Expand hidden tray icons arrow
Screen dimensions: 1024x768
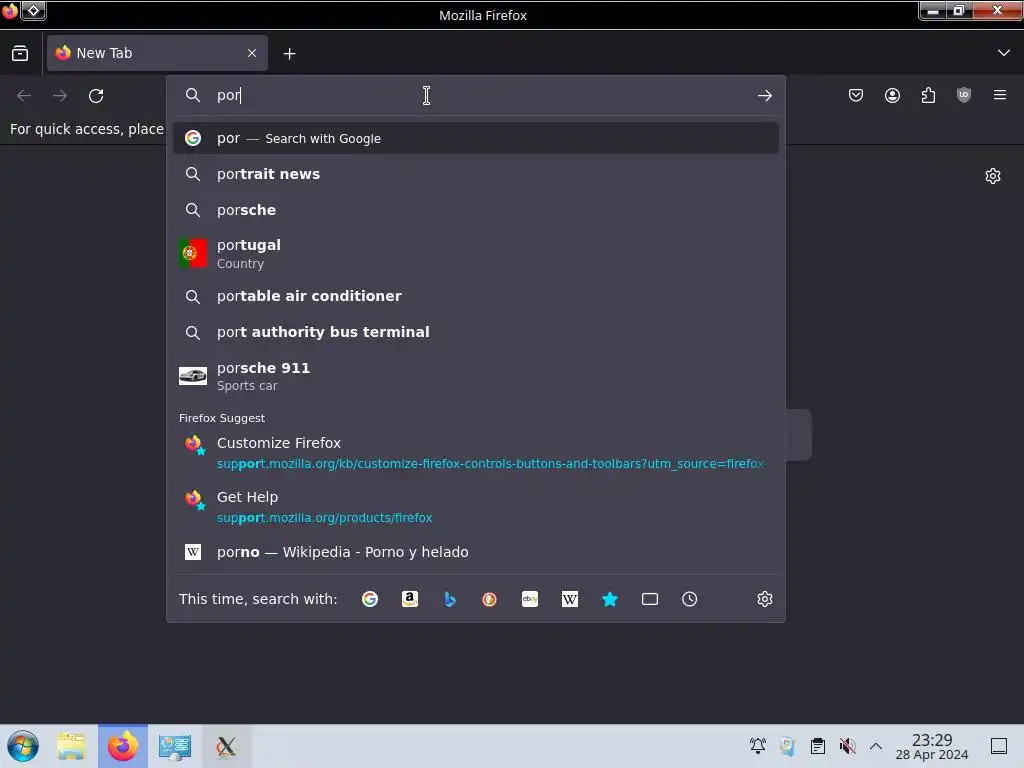pos(876,746)
